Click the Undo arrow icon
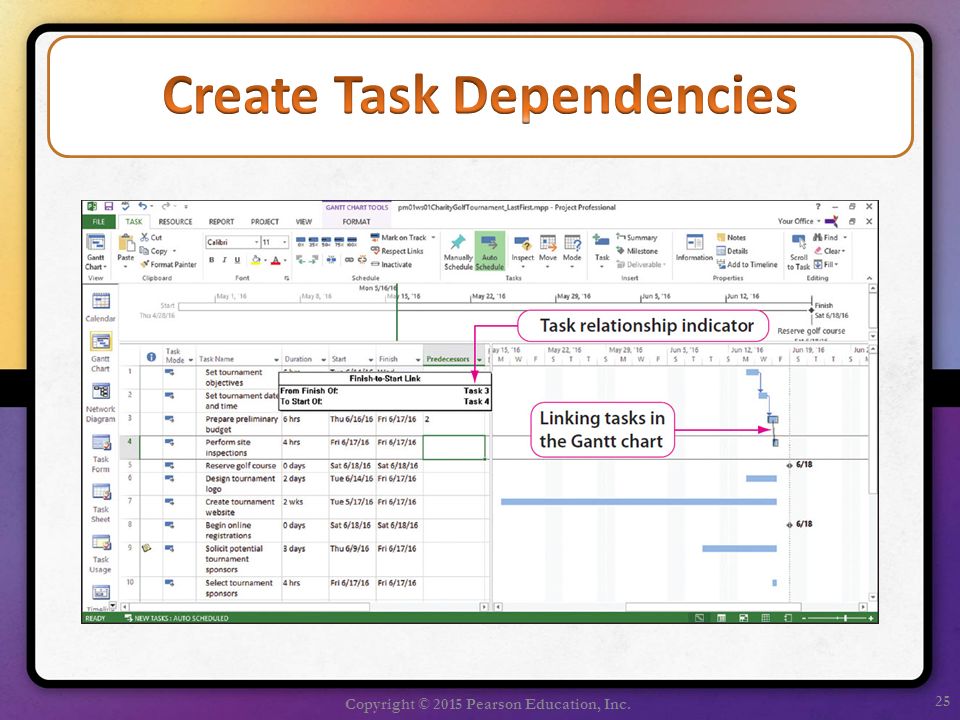 click(x=142, y=206)
